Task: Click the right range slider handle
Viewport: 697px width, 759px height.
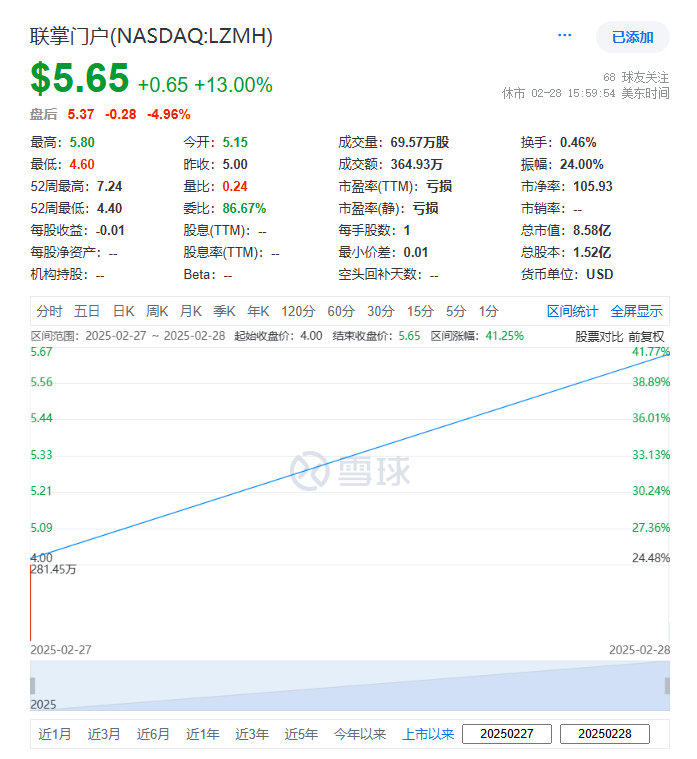Action: (x=667, y=686)
